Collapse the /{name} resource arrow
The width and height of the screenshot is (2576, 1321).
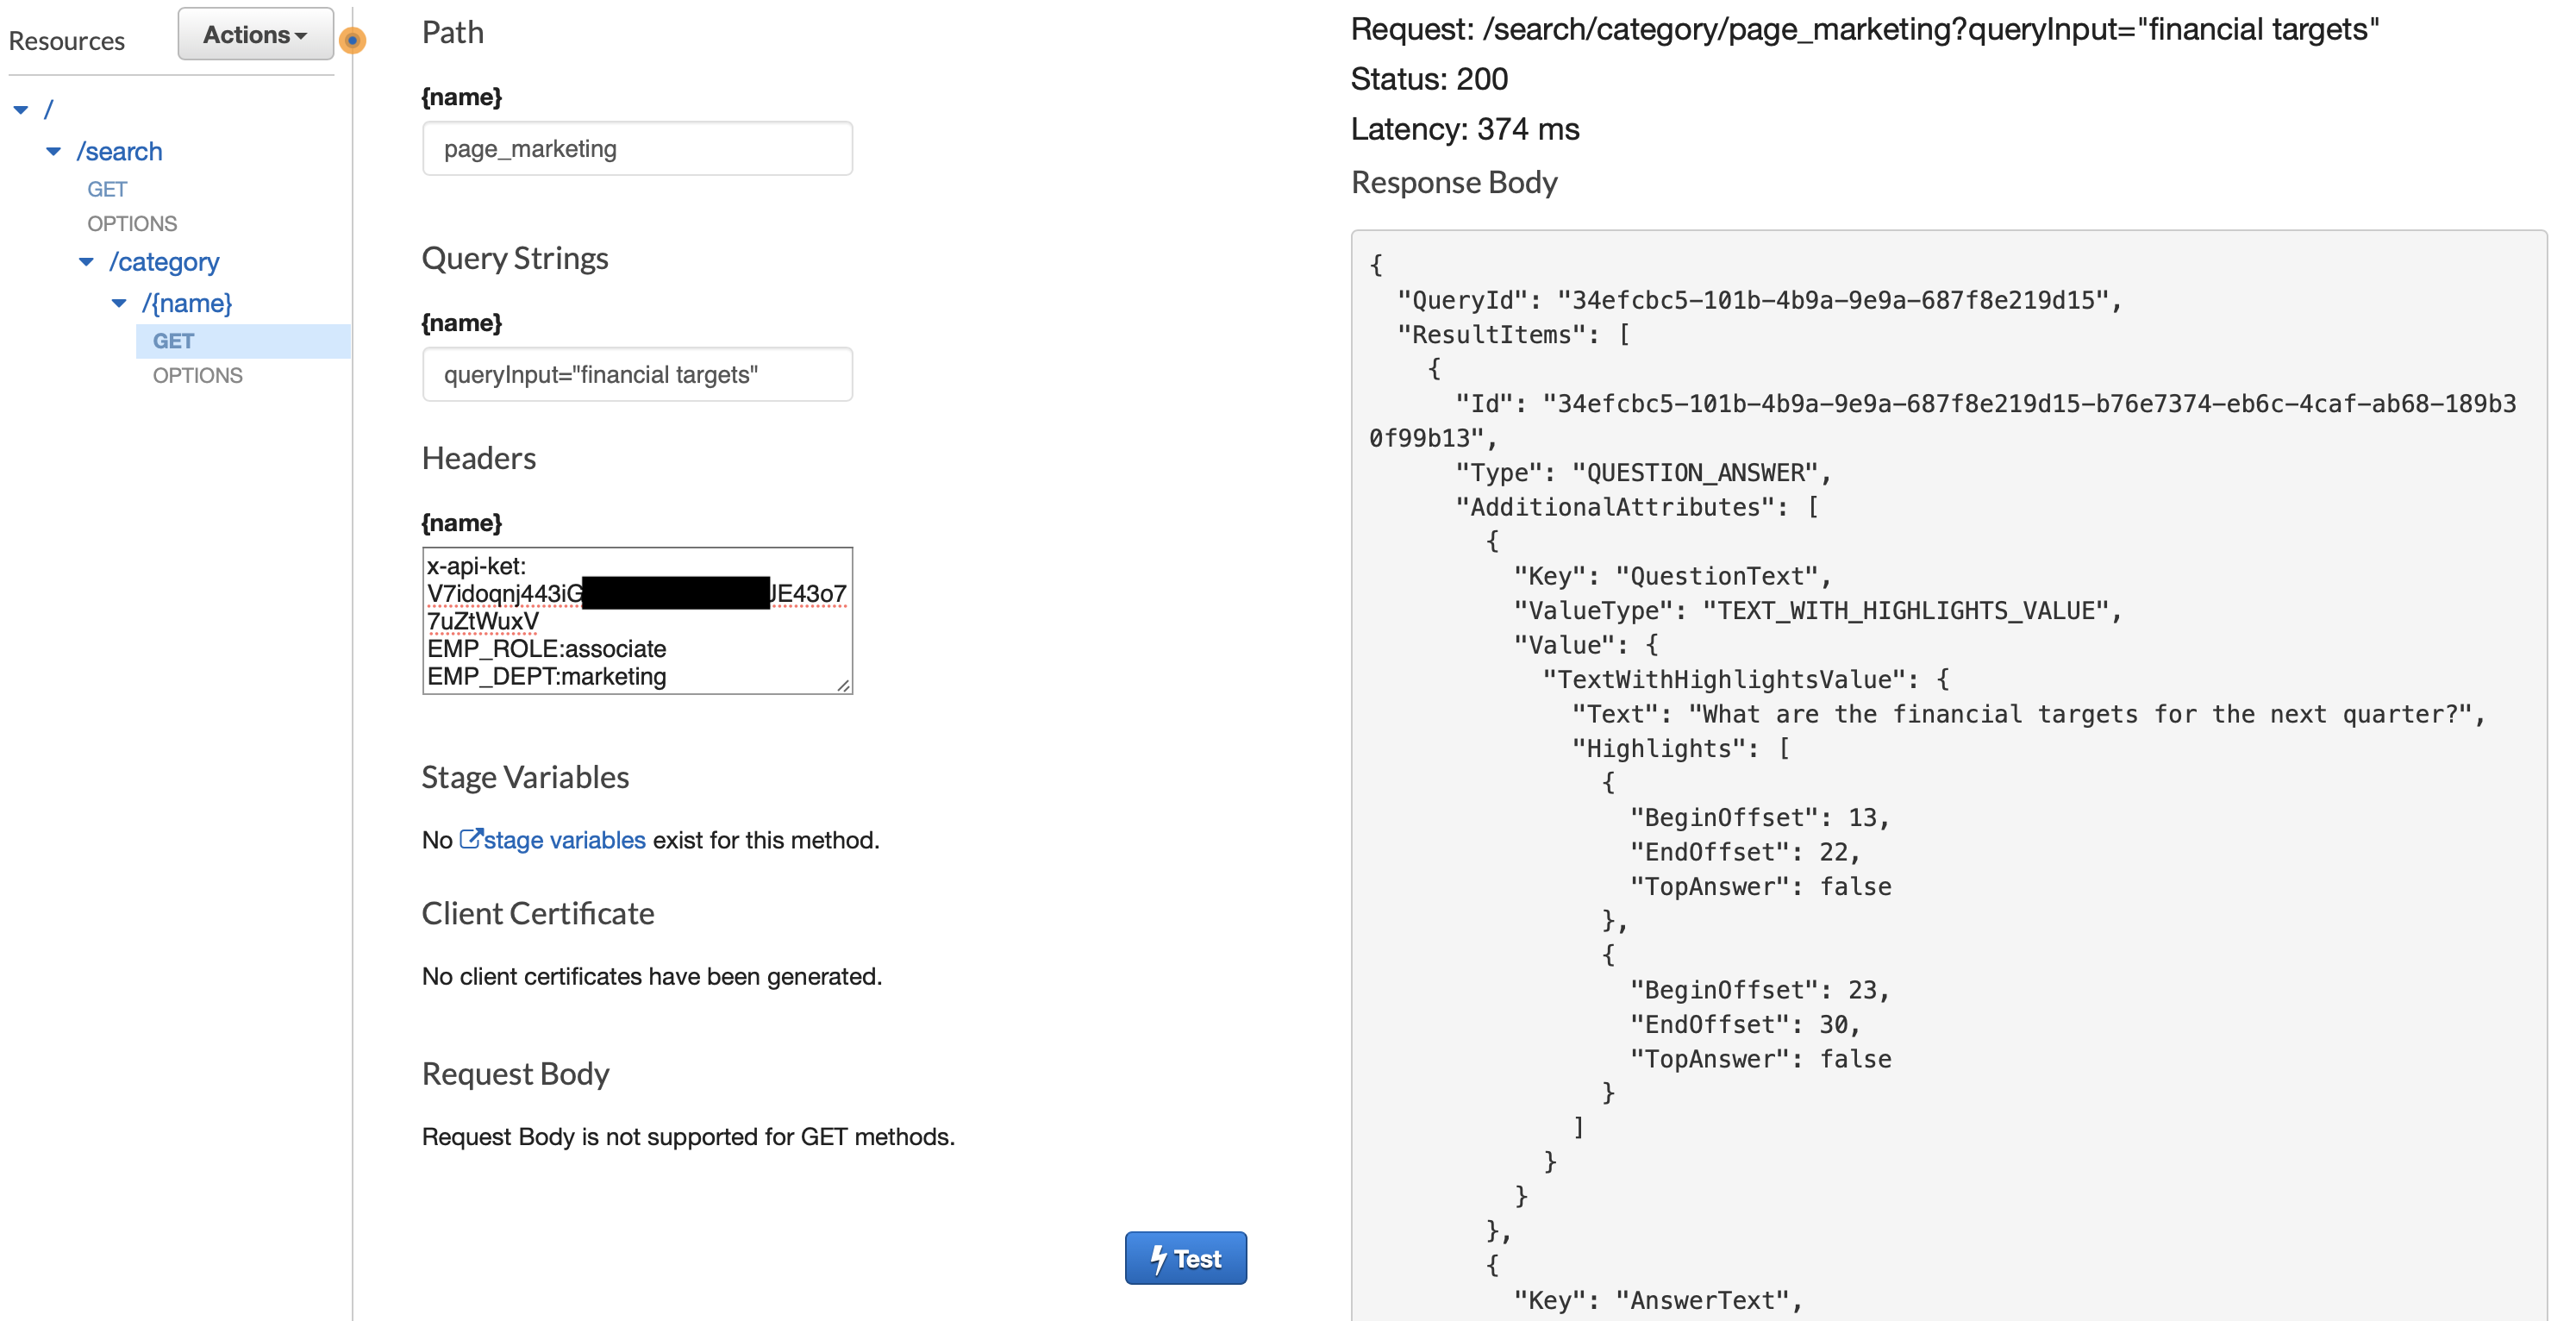point(119,303)
